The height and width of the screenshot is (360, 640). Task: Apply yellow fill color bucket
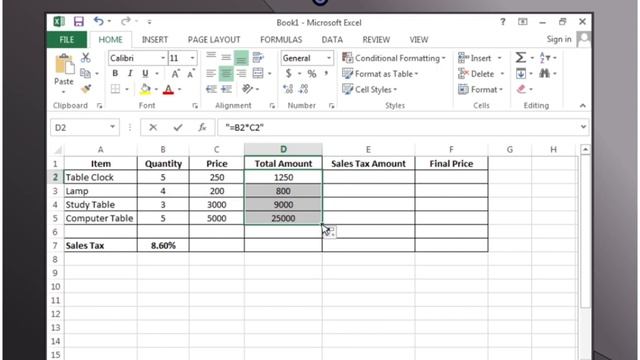[145, 89]
